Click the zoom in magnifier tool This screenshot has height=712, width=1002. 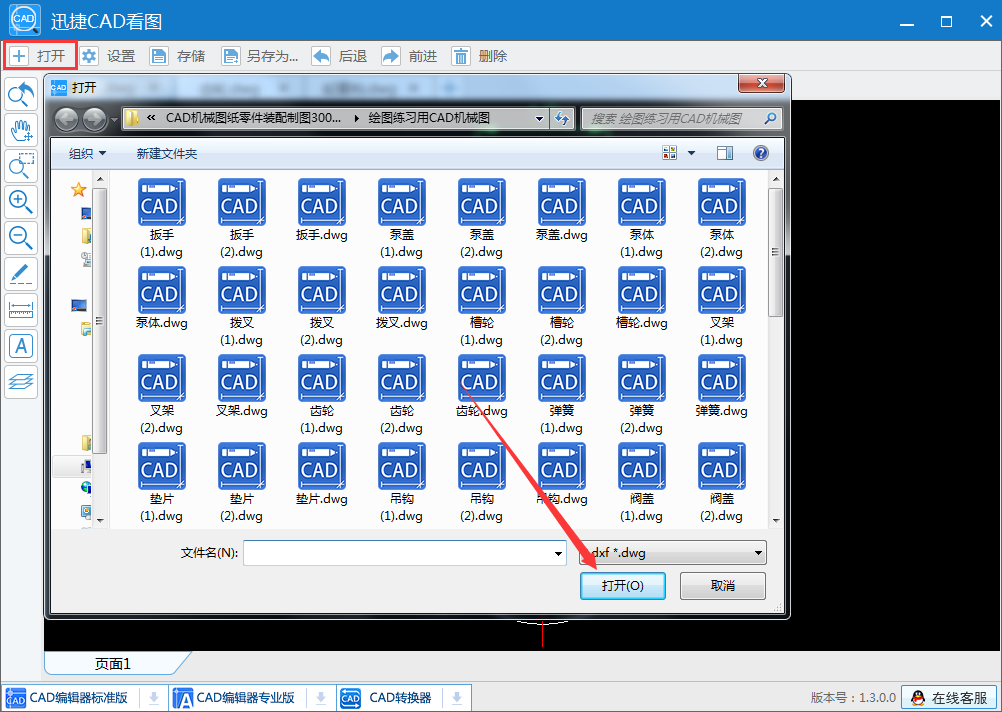[x=21, y=202]
